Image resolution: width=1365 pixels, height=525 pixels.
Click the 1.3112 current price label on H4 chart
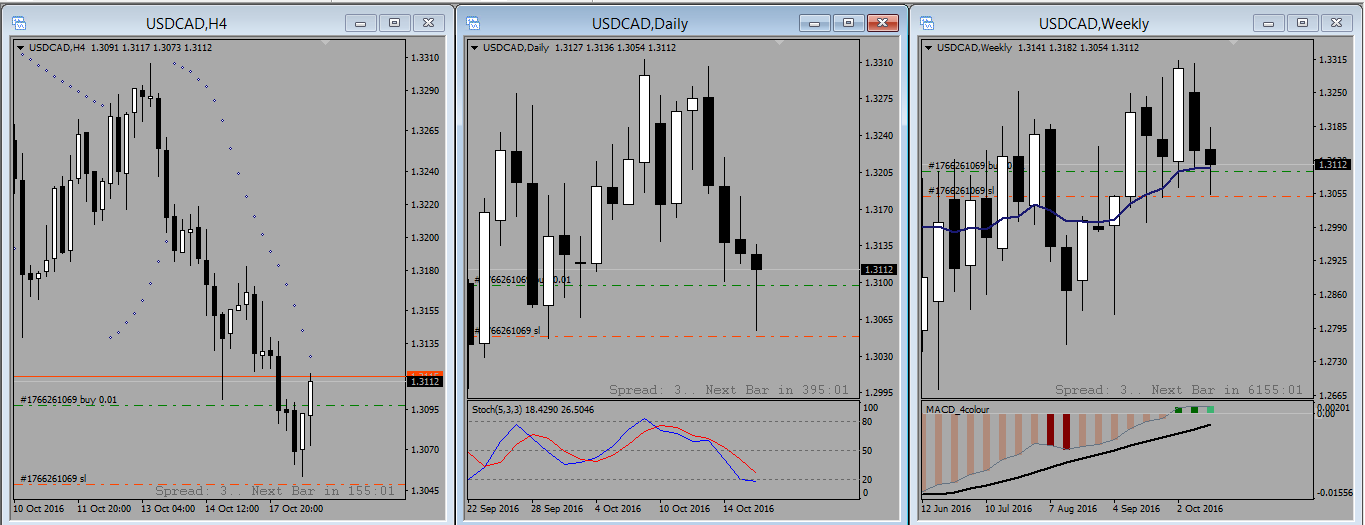coord(425,381)
